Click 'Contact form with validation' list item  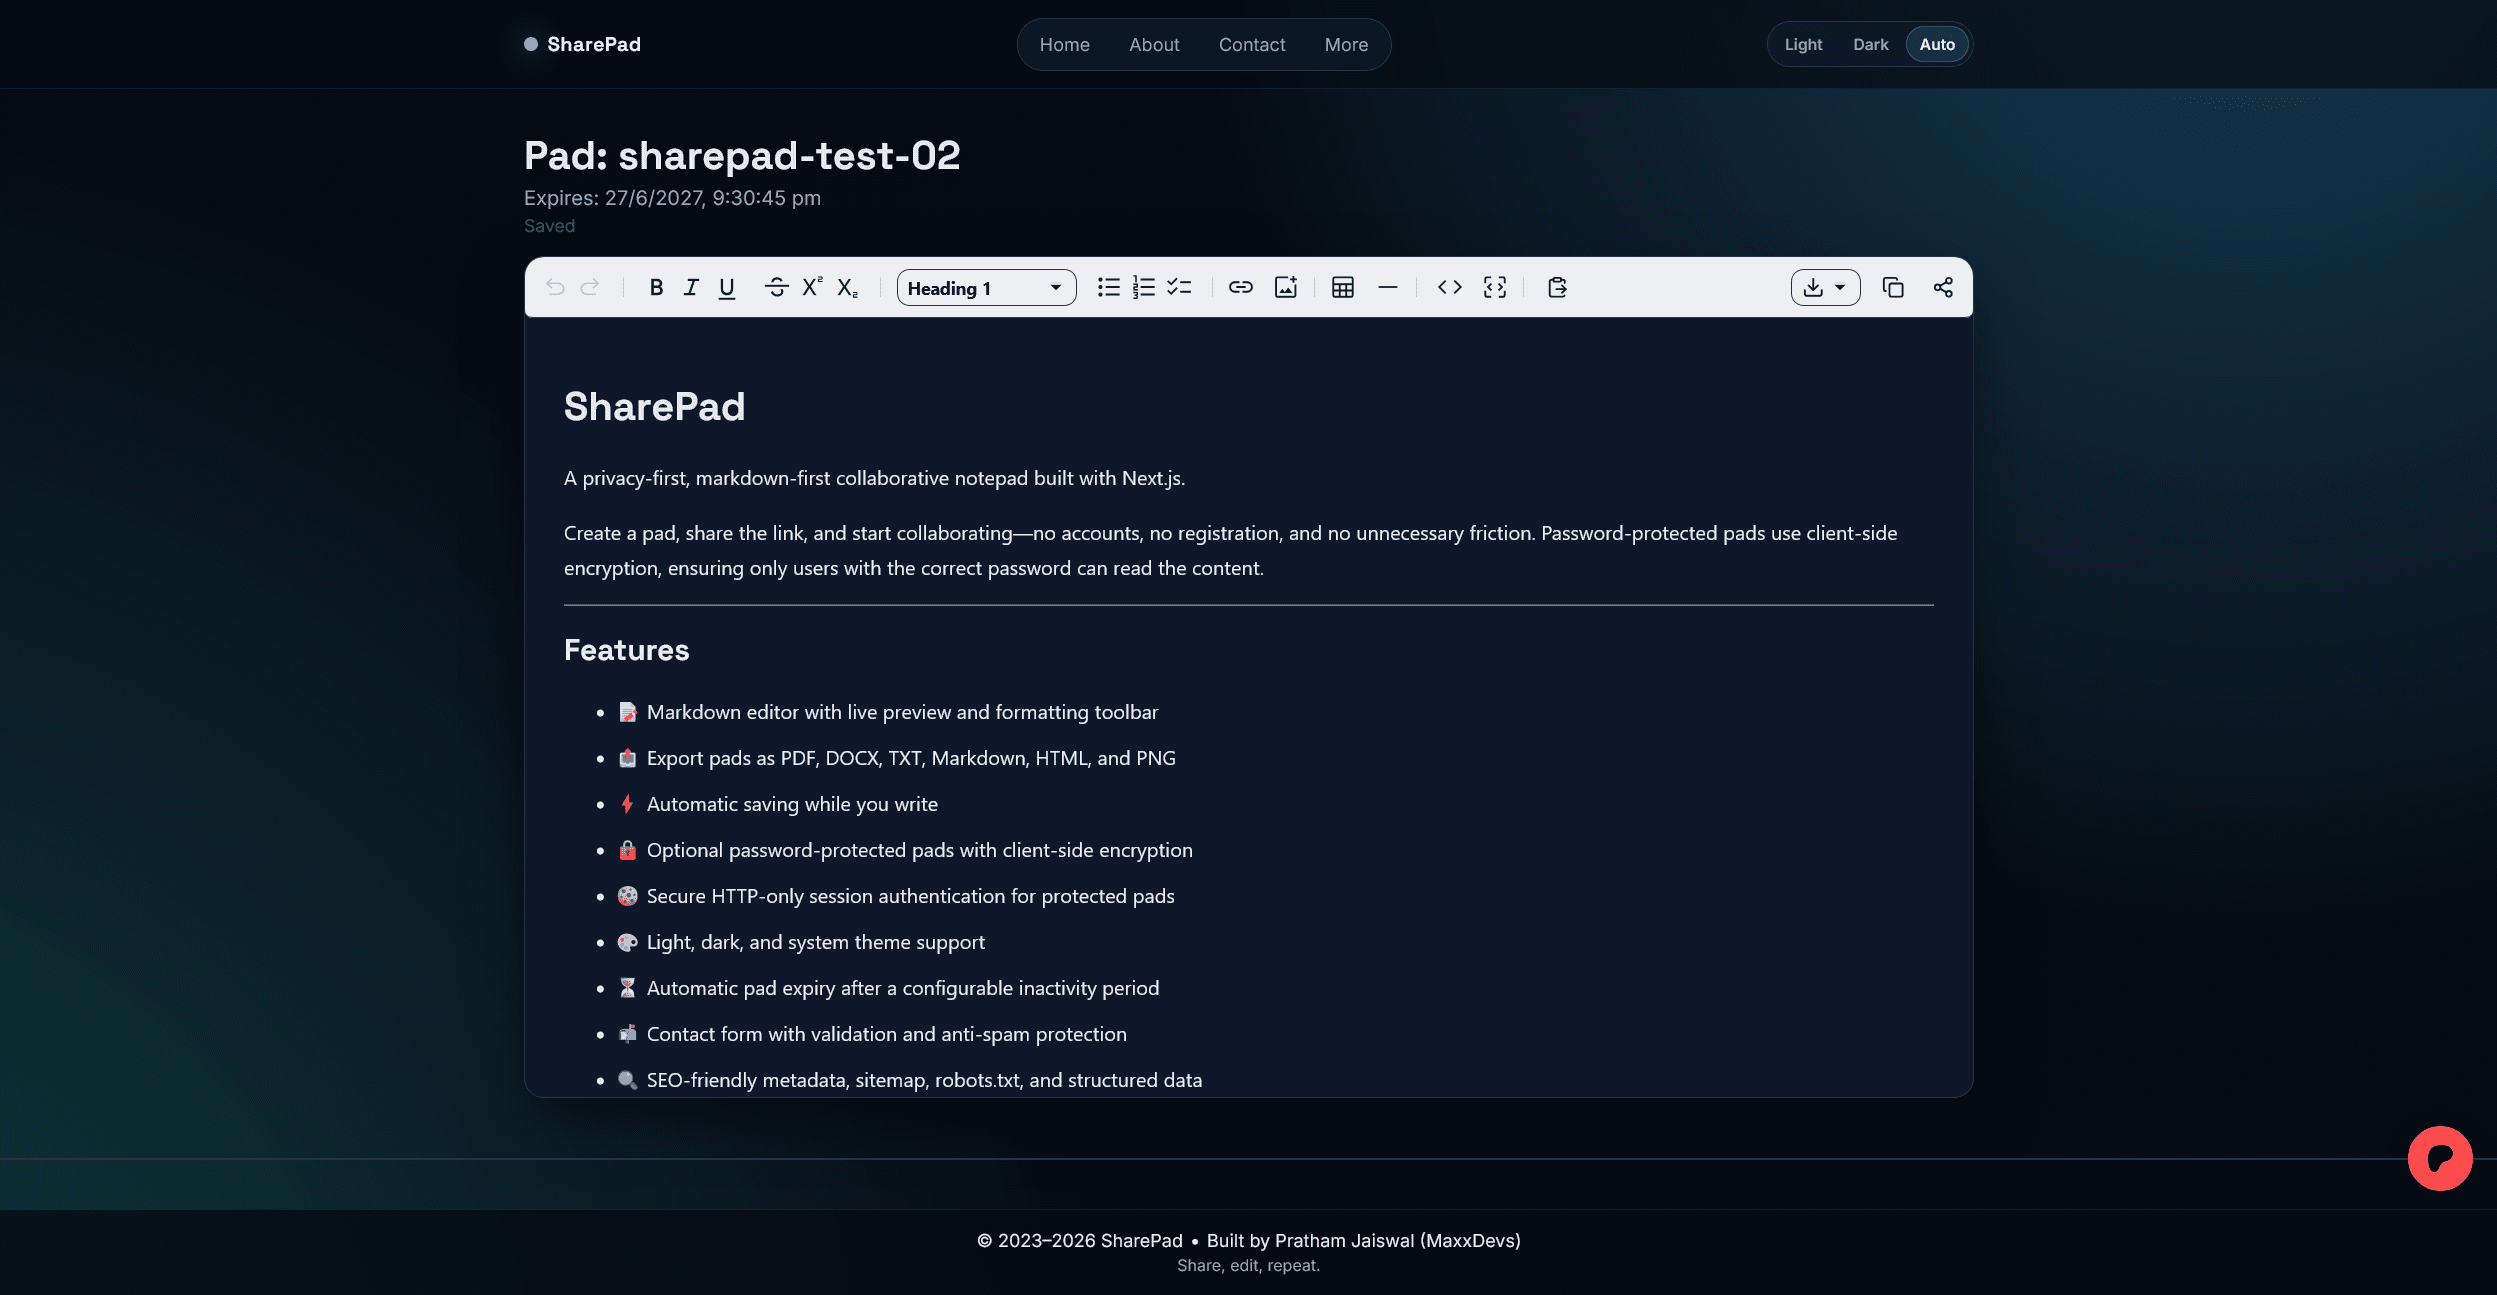[x=886, y=1035]
